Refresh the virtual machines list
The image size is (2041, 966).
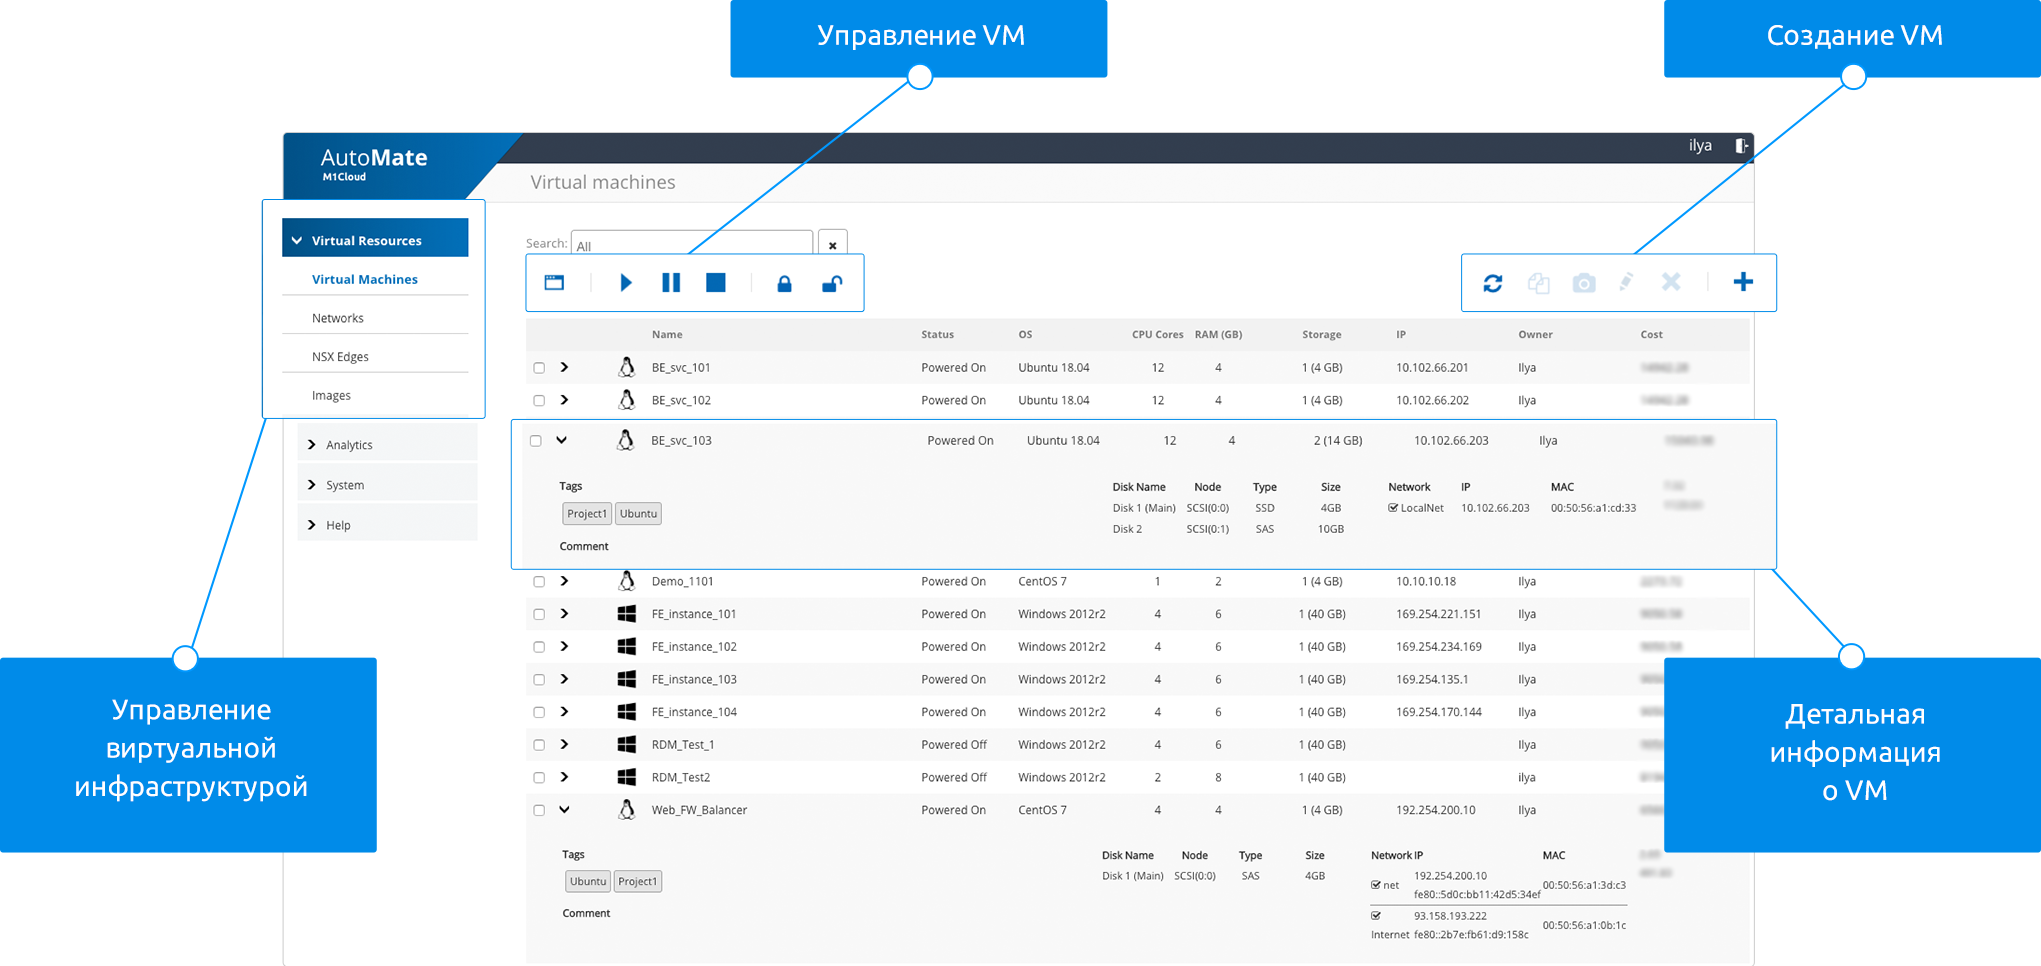[1493, 283]
